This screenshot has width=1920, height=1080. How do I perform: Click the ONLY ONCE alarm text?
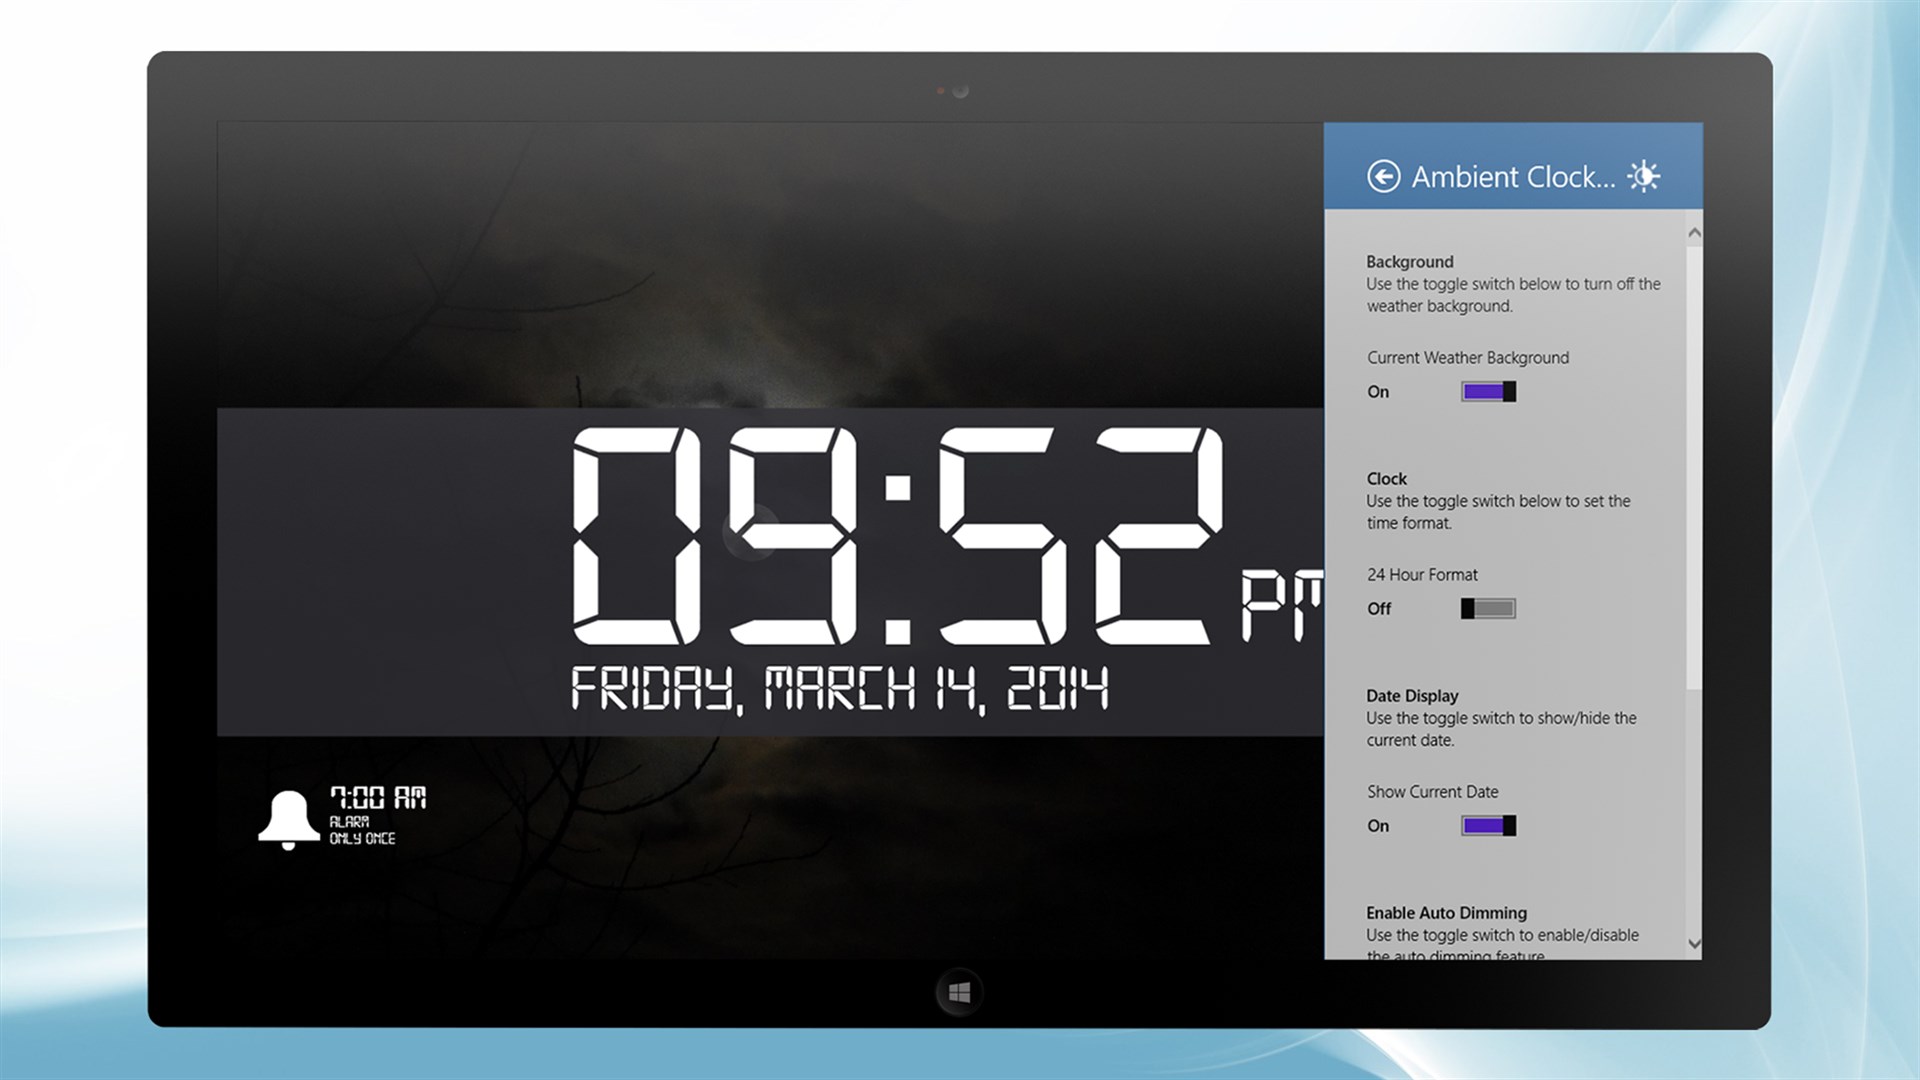[x=362, y=839]
